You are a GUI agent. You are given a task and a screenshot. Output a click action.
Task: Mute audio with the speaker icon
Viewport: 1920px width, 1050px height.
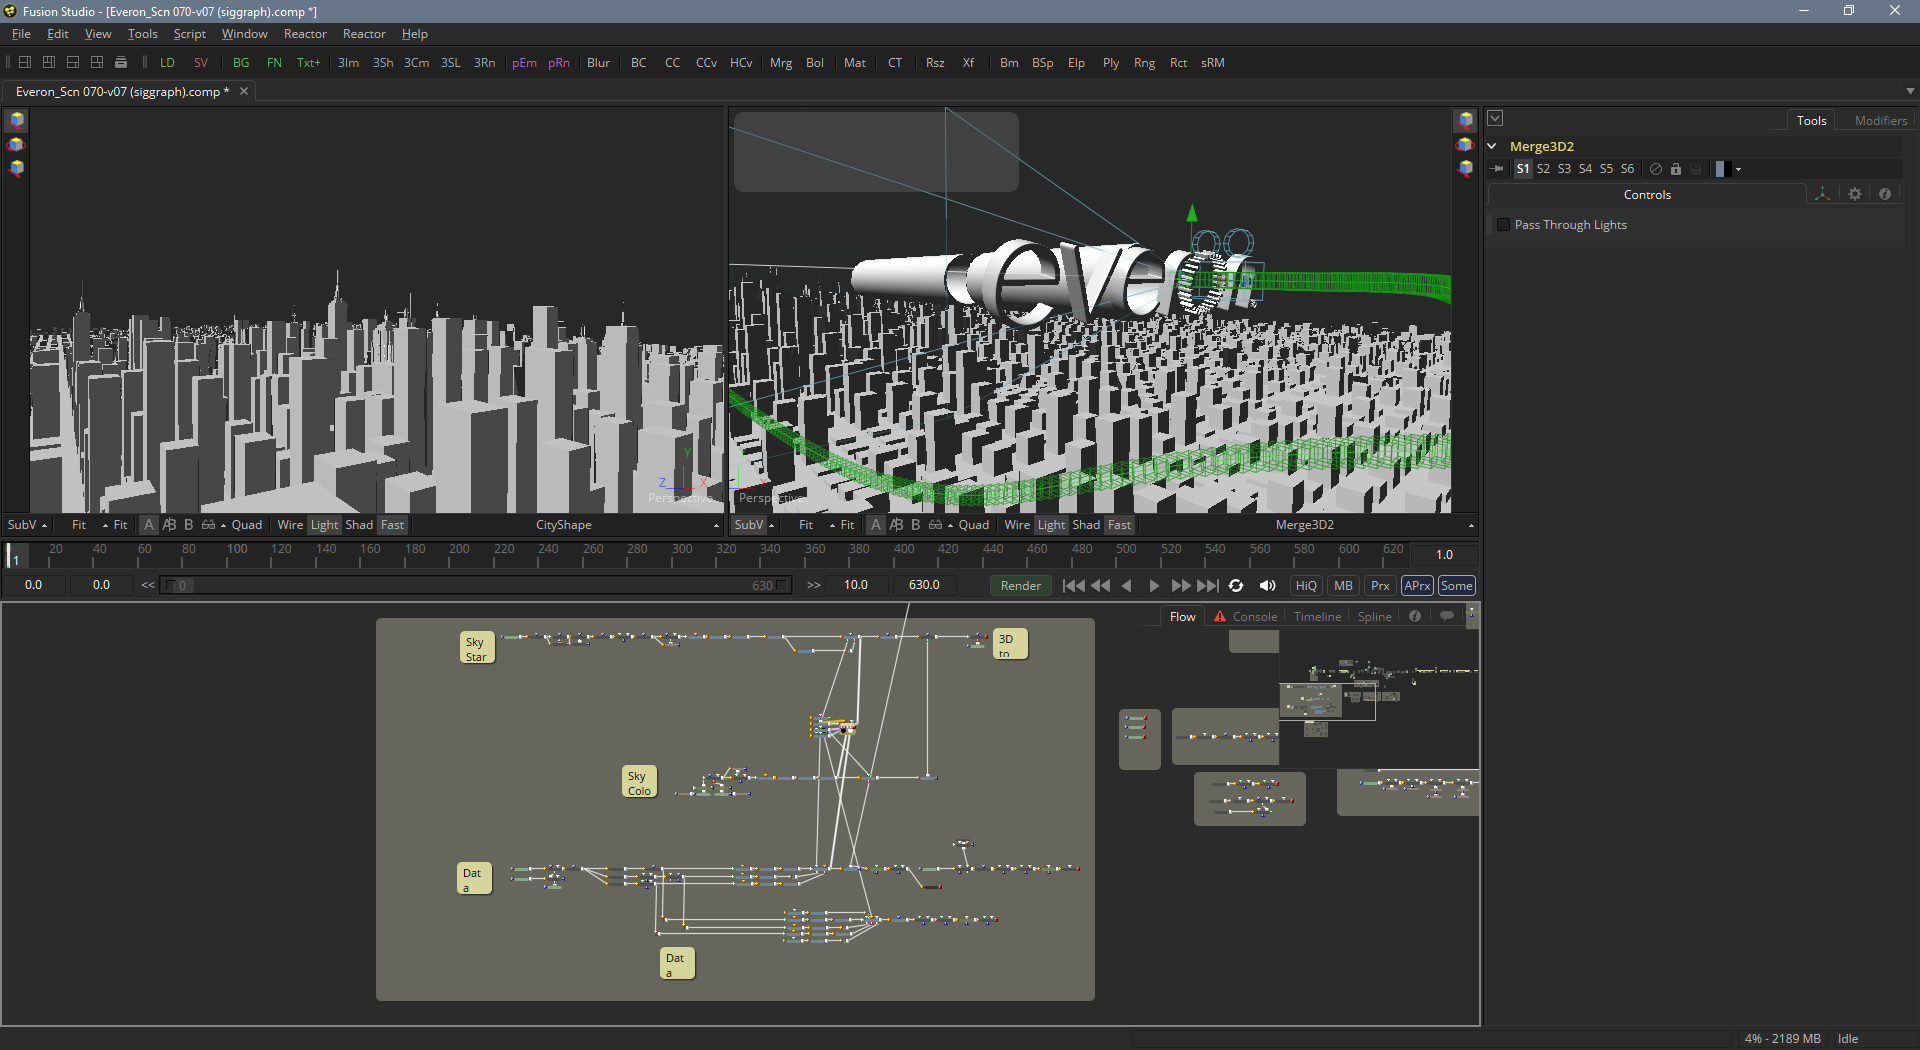point(1268,586)
